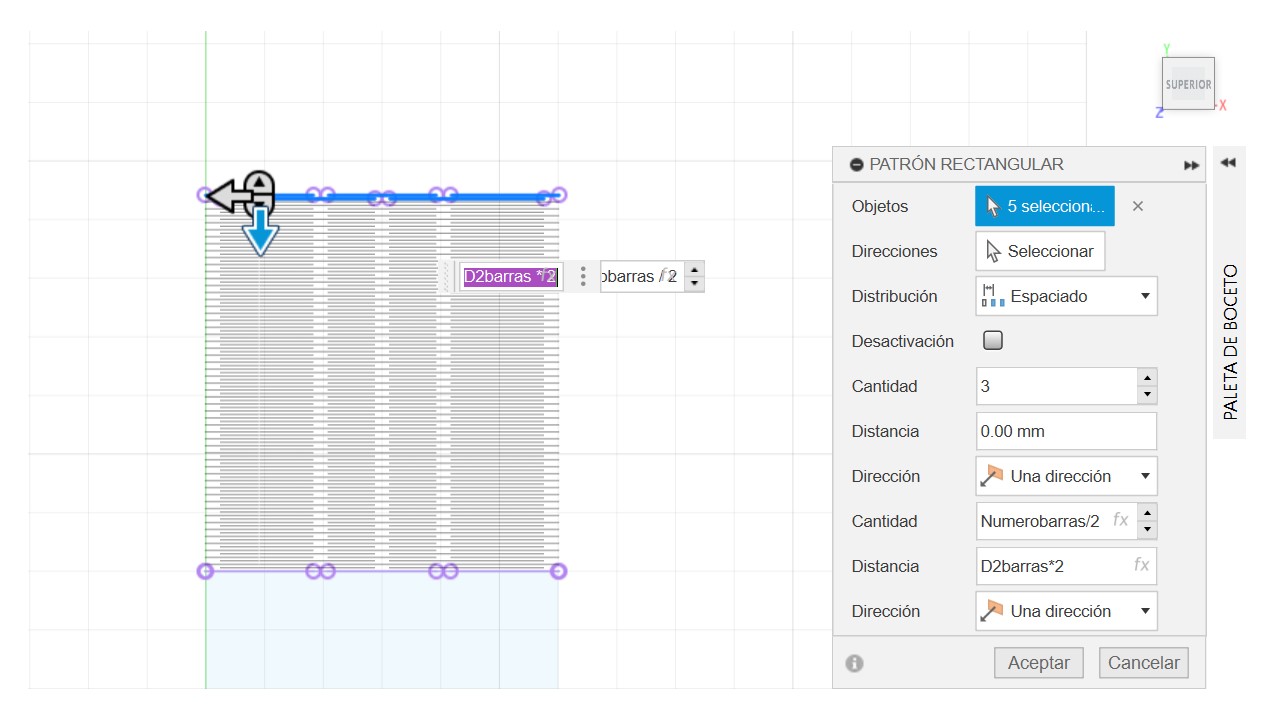Viewport: 1280px width, 720px height.
Task: Click Cancelar to dismiss the dialog
Action: coord(1144,663)
